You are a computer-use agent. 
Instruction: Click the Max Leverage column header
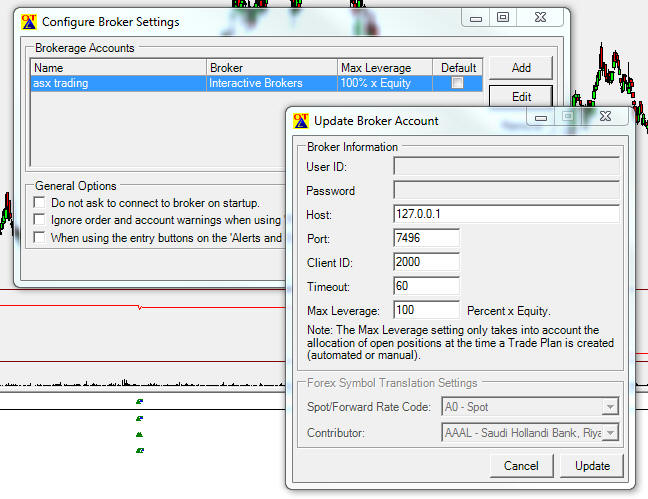(385, 67)
